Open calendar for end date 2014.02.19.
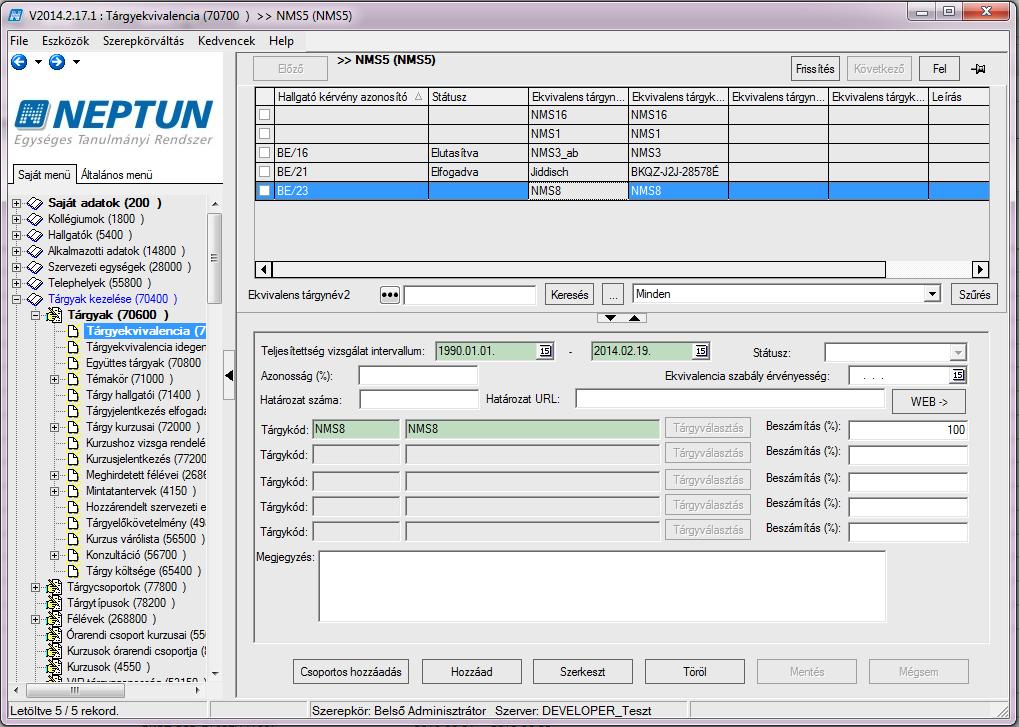 (x=701, y=351)
